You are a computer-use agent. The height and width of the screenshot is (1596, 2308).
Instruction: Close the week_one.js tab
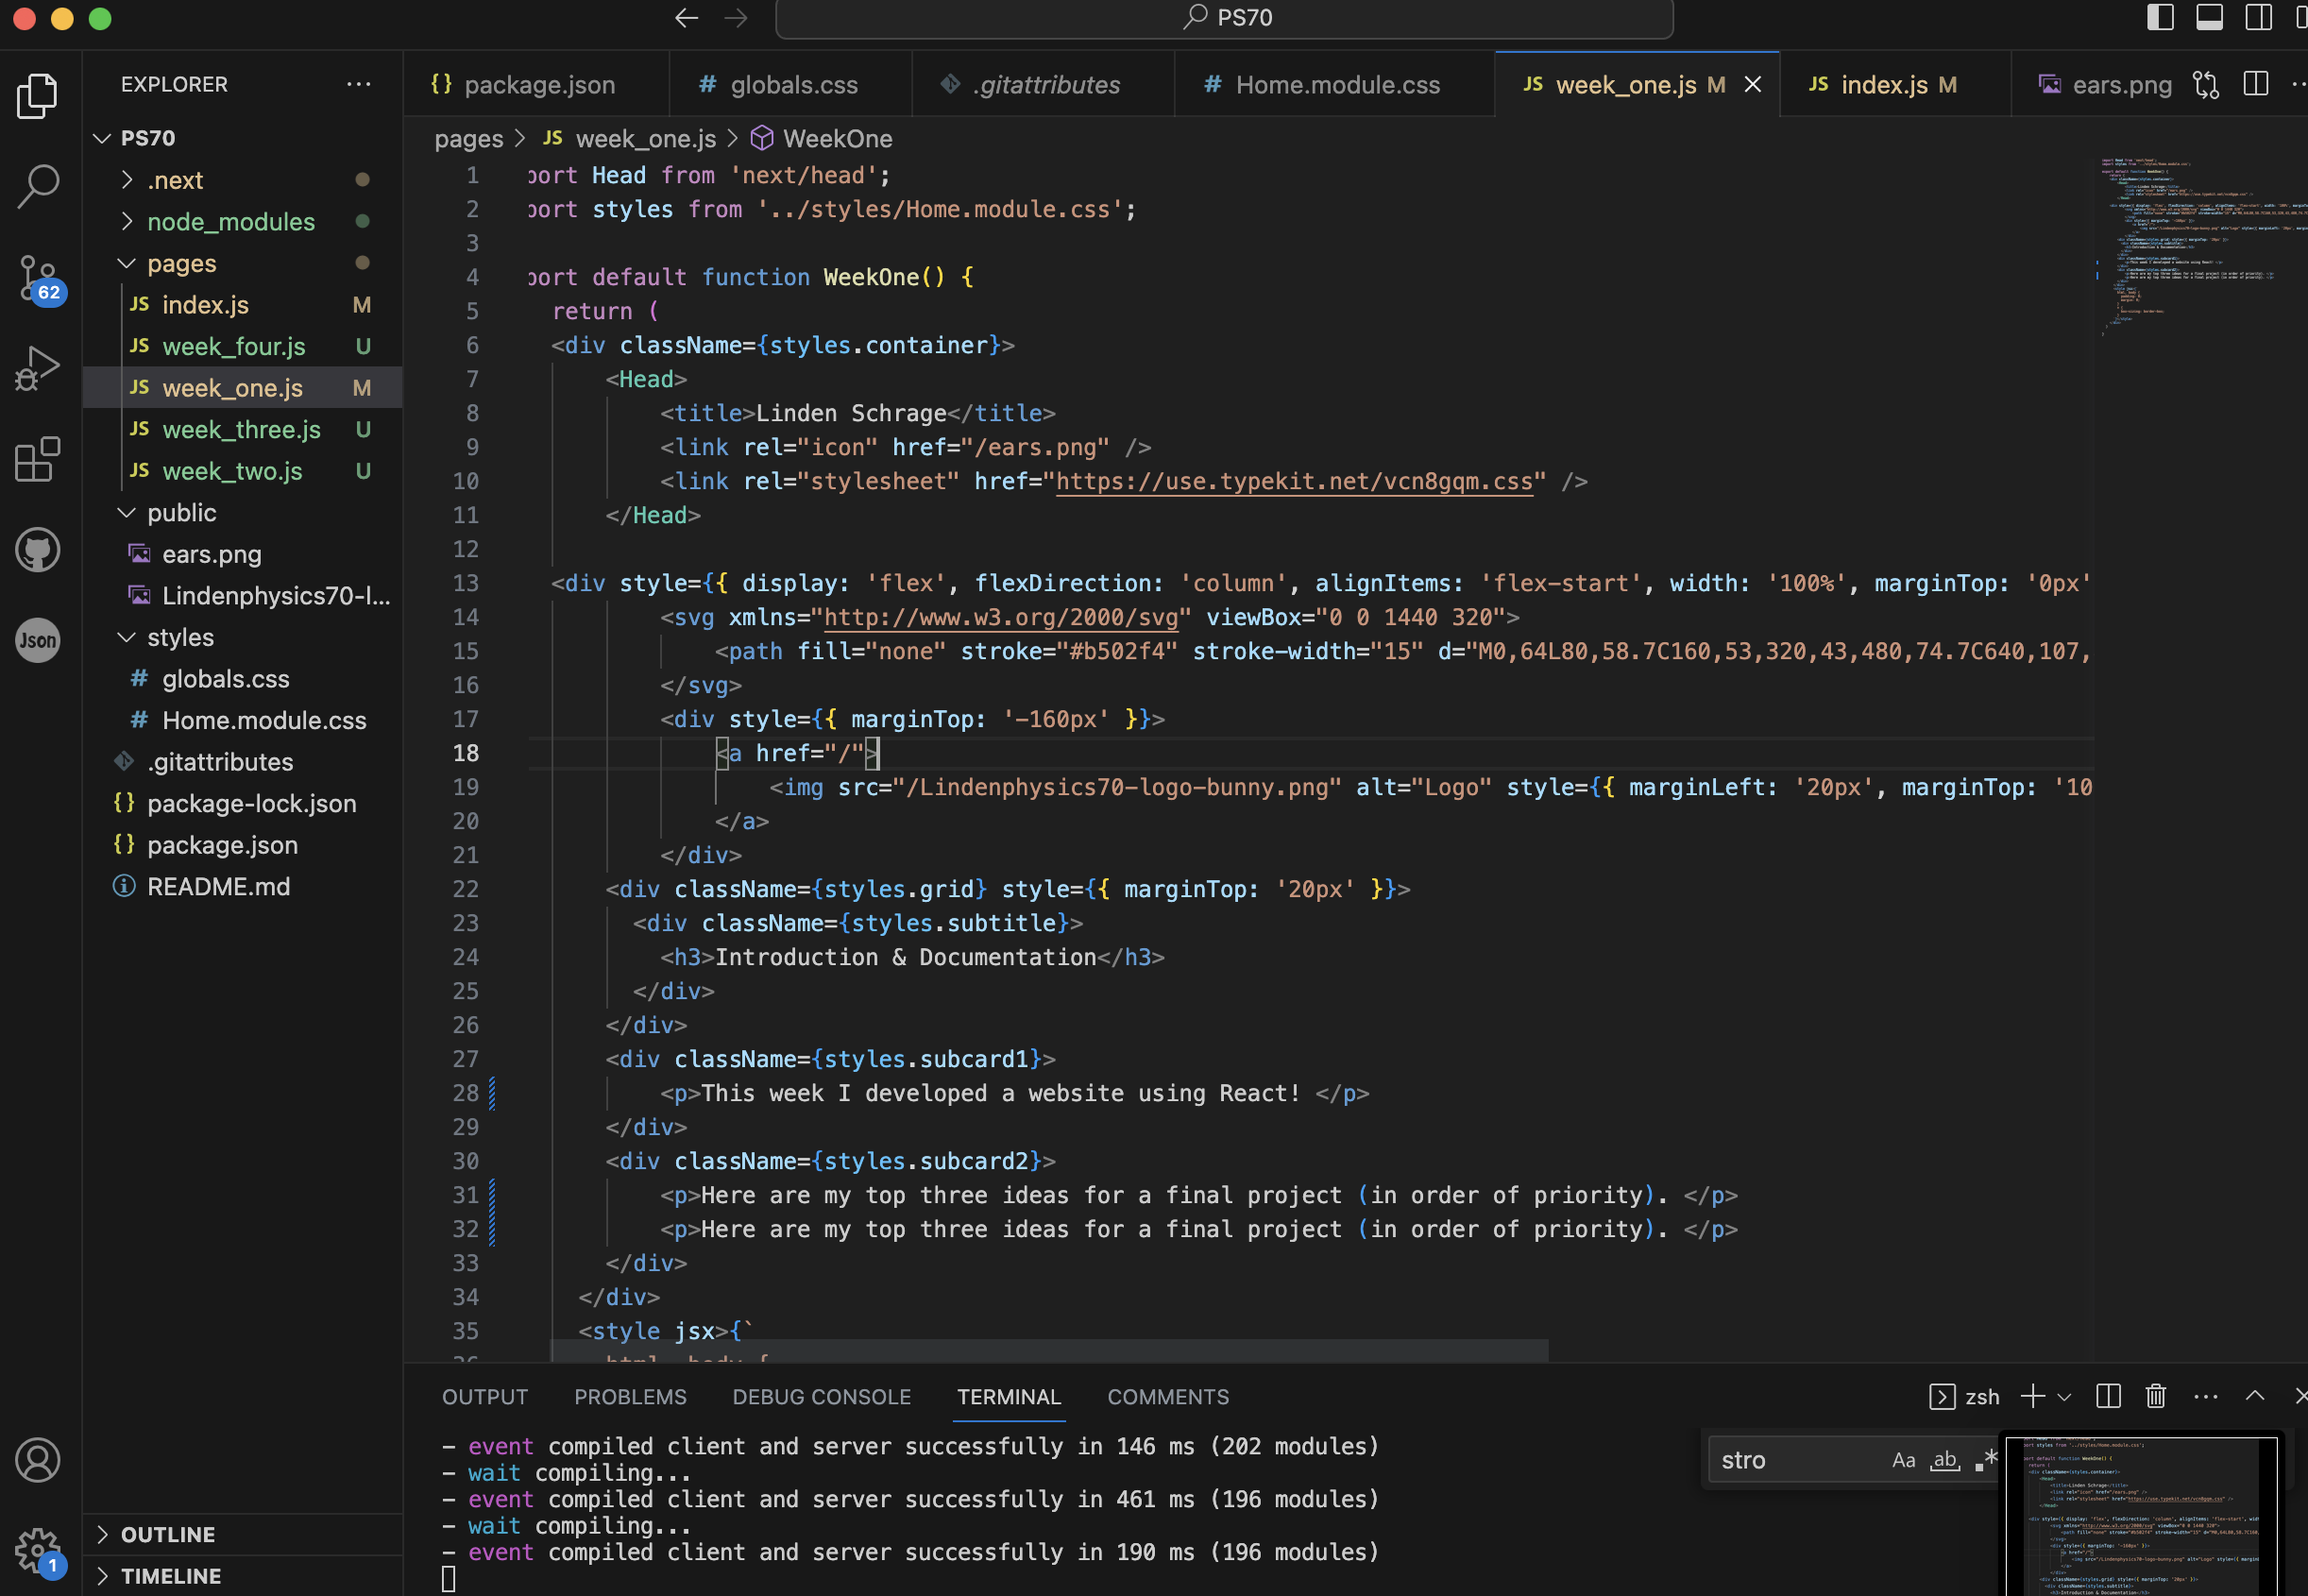pos(1753,85)
